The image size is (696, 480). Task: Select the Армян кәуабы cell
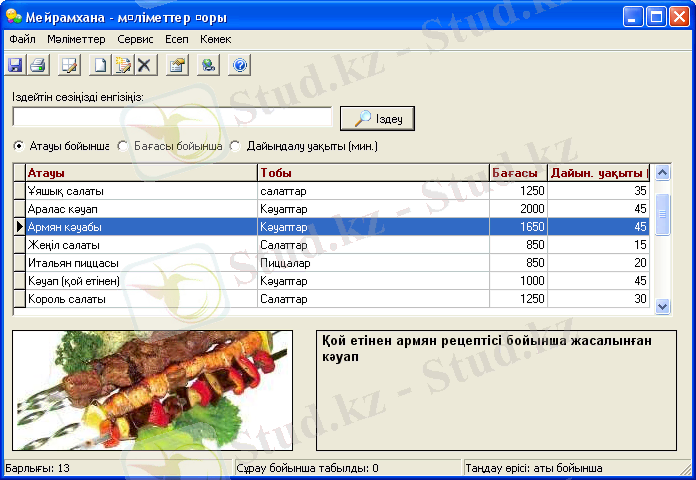click(142, 227)
